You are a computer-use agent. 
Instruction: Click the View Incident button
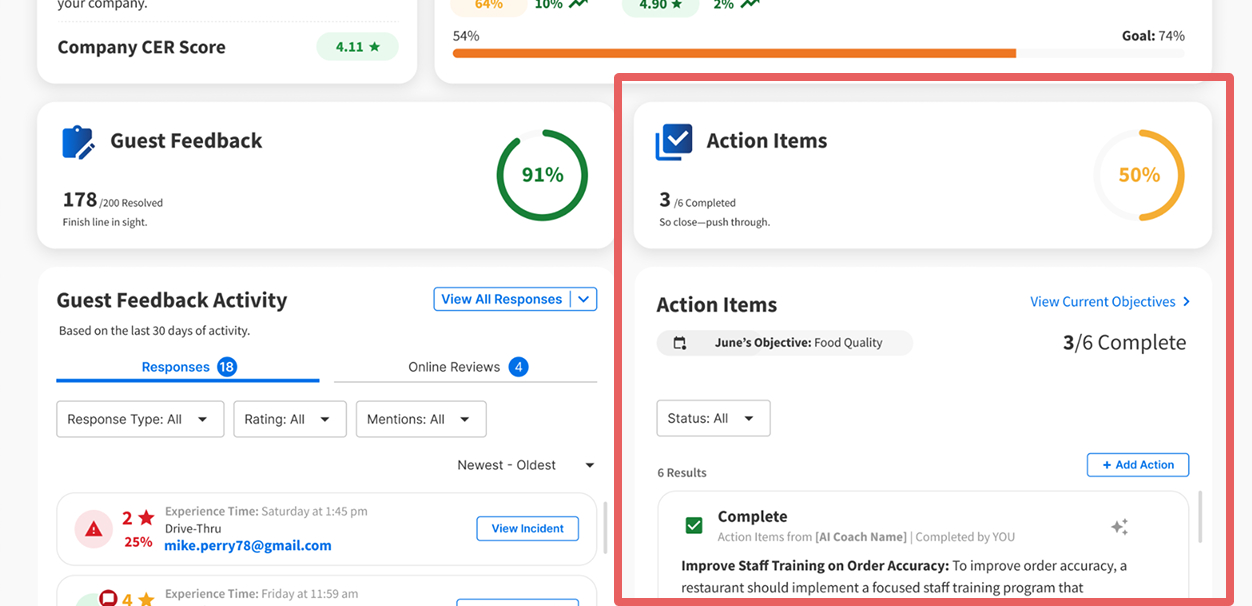click(528, 528)
